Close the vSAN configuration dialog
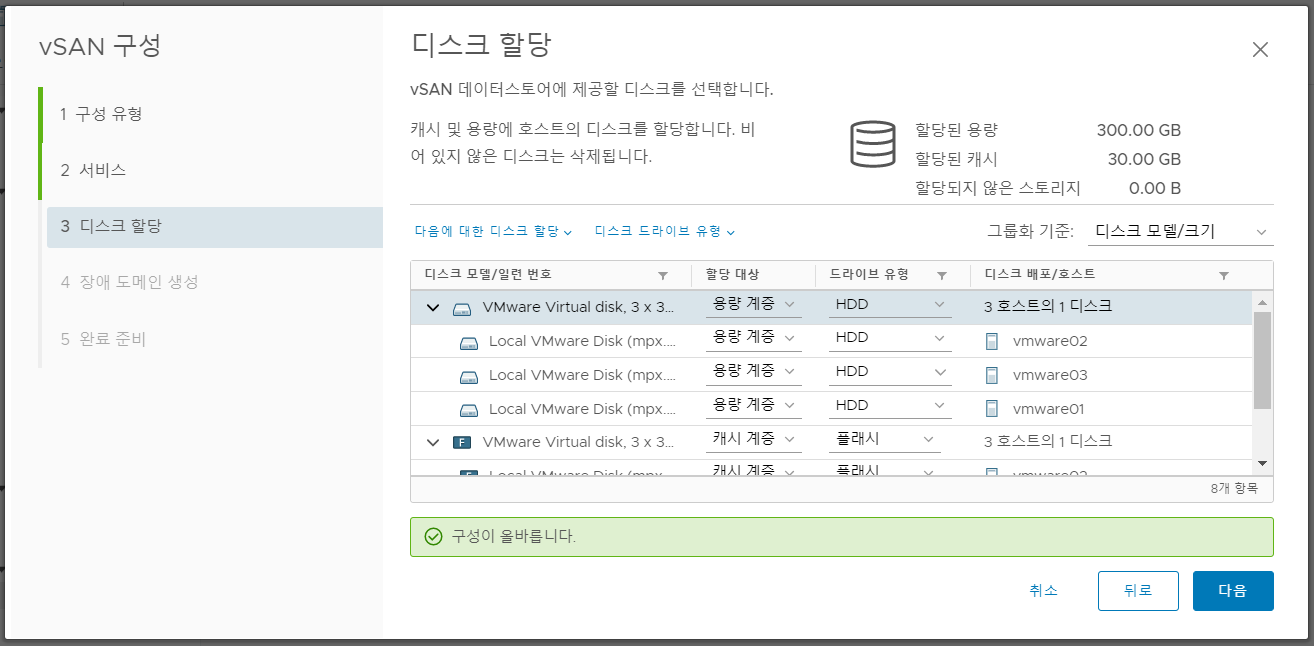The image size is (1314, 646). pos(1260,50)
